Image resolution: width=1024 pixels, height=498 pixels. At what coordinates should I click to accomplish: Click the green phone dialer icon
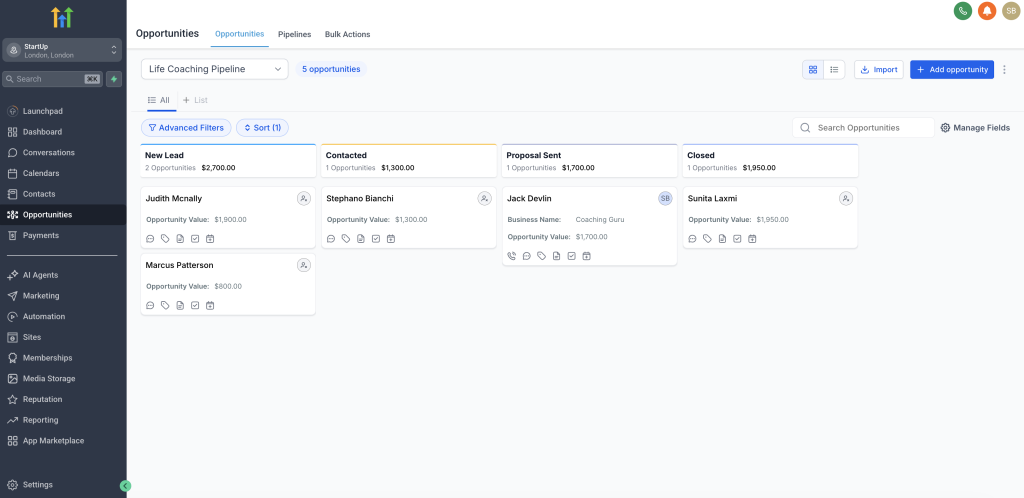(963, 11)
